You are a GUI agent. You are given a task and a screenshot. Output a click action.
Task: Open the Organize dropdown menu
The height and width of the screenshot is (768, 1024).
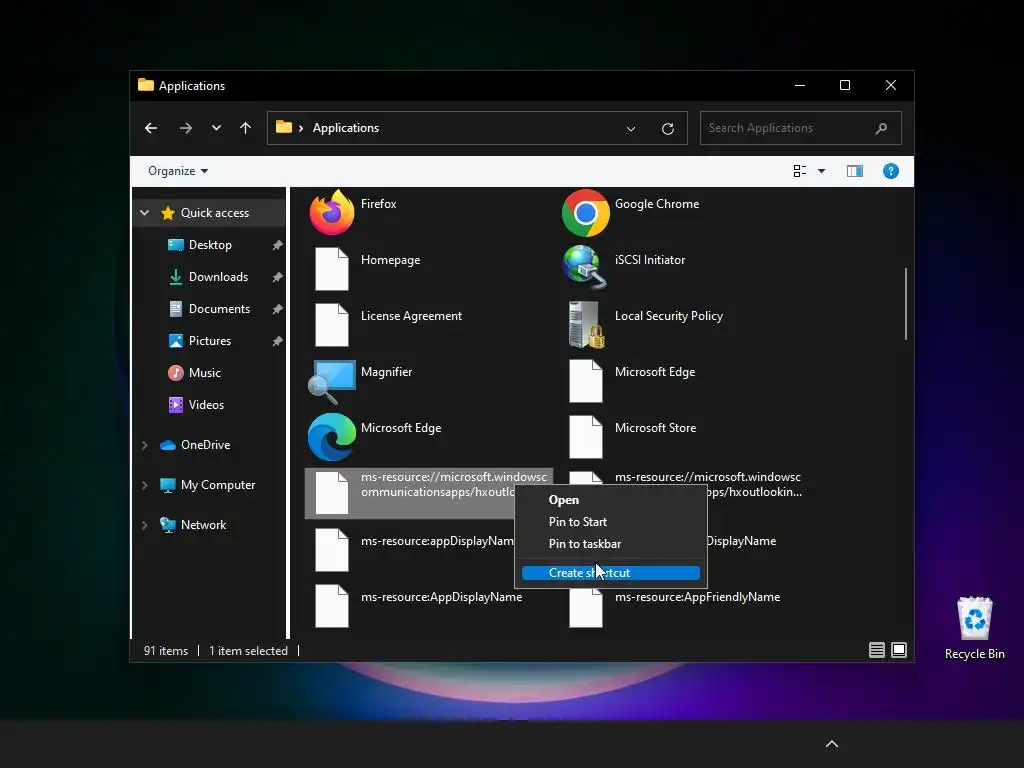pos(178,171)
